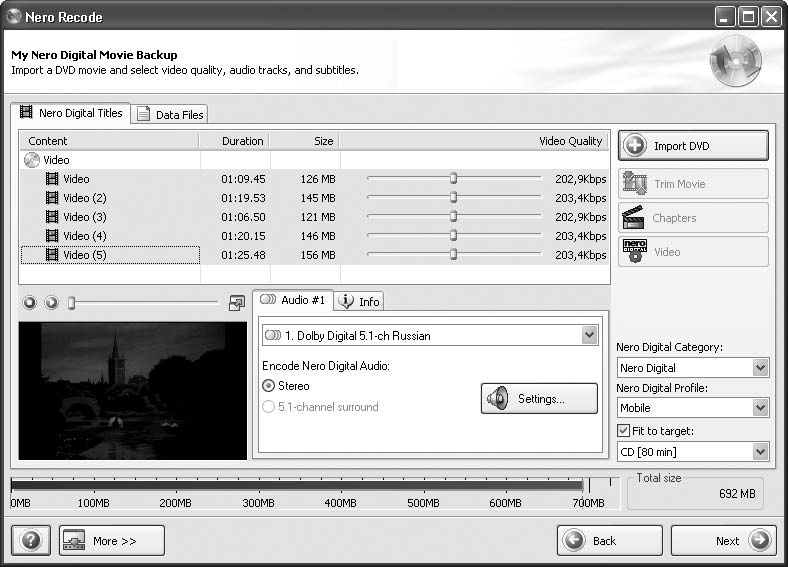
Task: Adjust the Video (2) quality slider
Action: click(x=453, y=198)
